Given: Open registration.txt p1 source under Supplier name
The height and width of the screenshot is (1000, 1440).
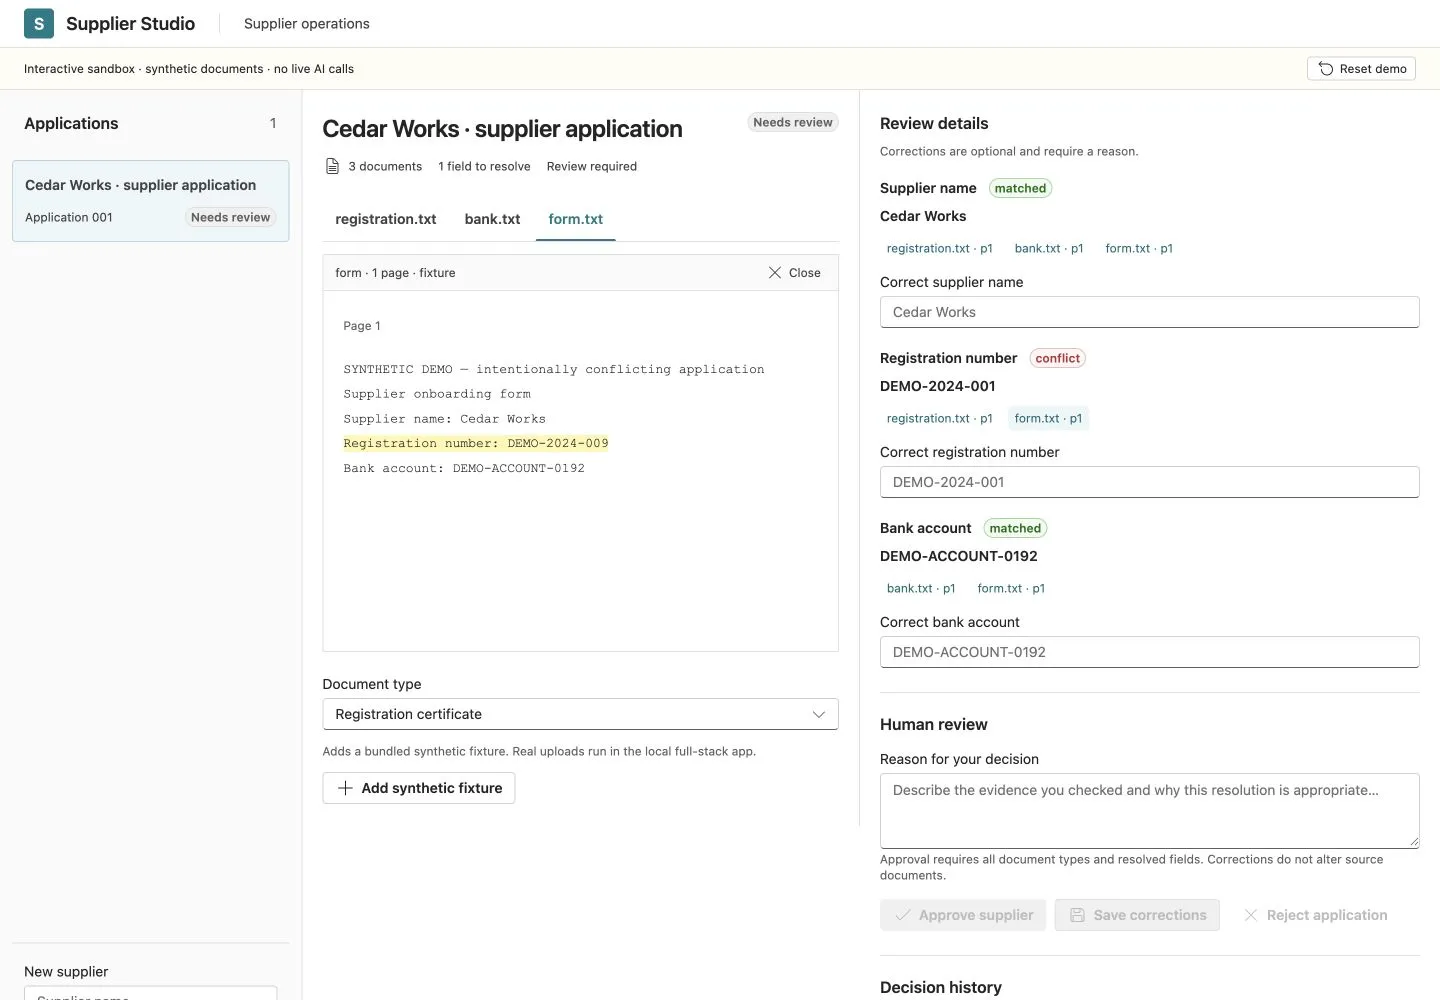Looking at the screenshot, I should tap(940, 248).
